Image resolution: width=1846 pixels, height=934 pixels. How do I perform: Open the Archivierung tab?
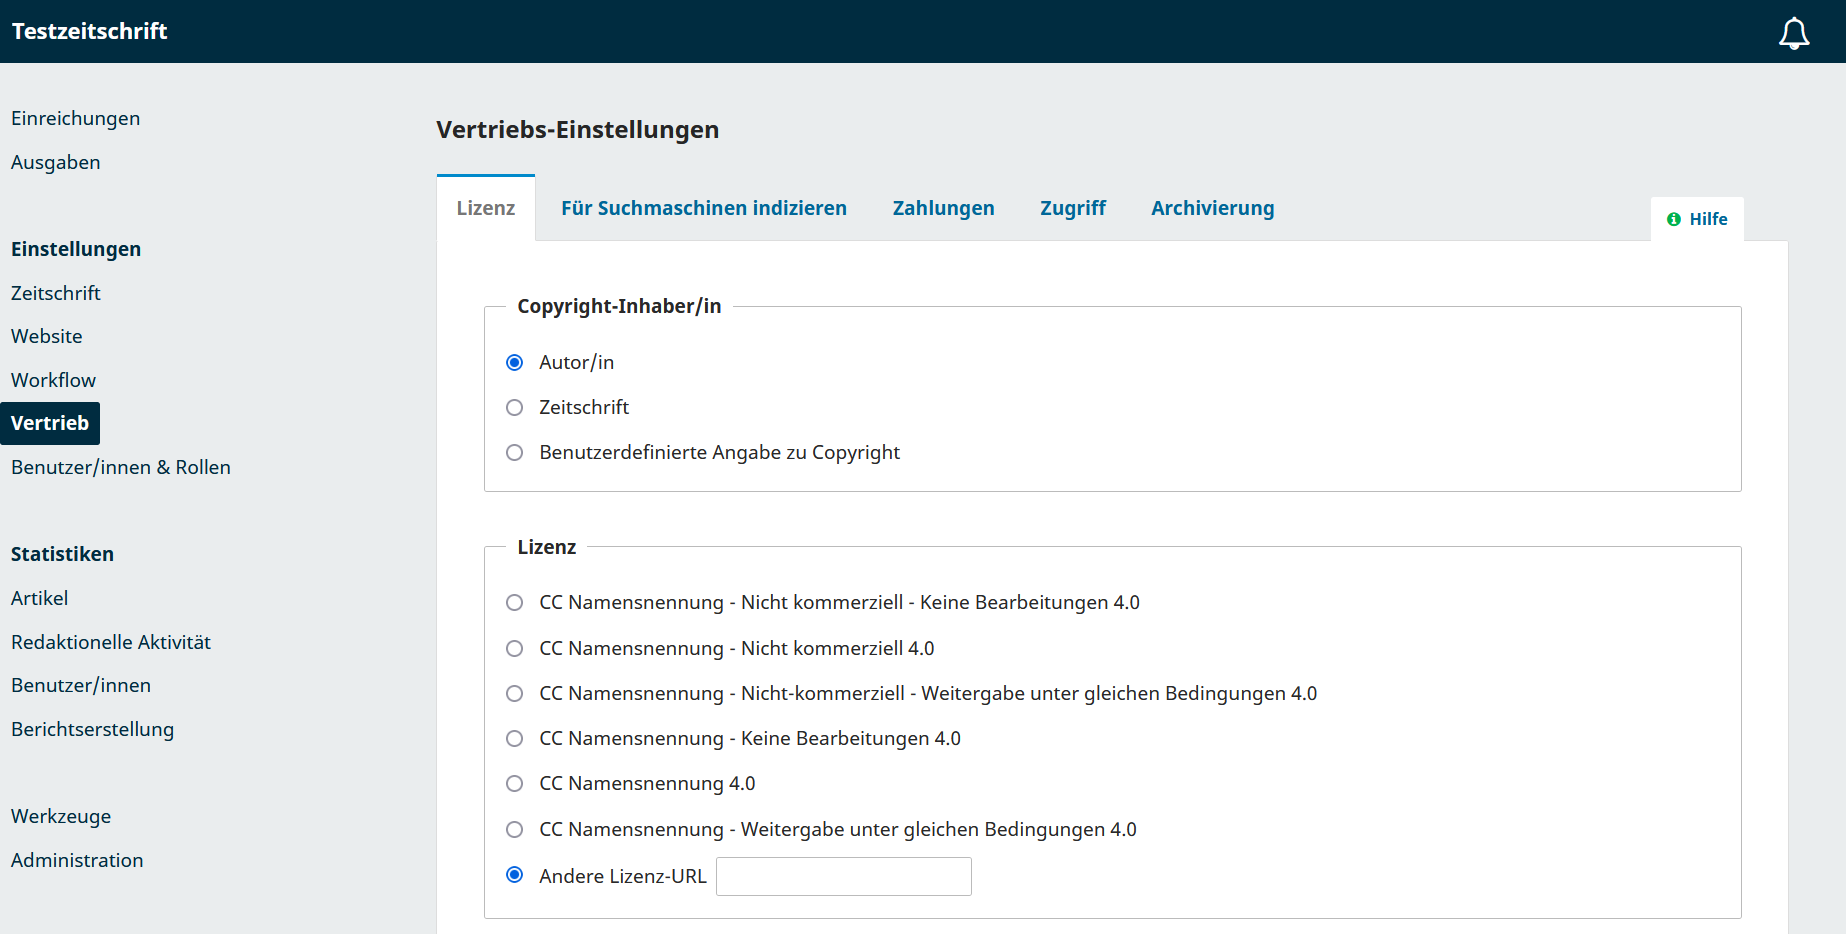1212,208
